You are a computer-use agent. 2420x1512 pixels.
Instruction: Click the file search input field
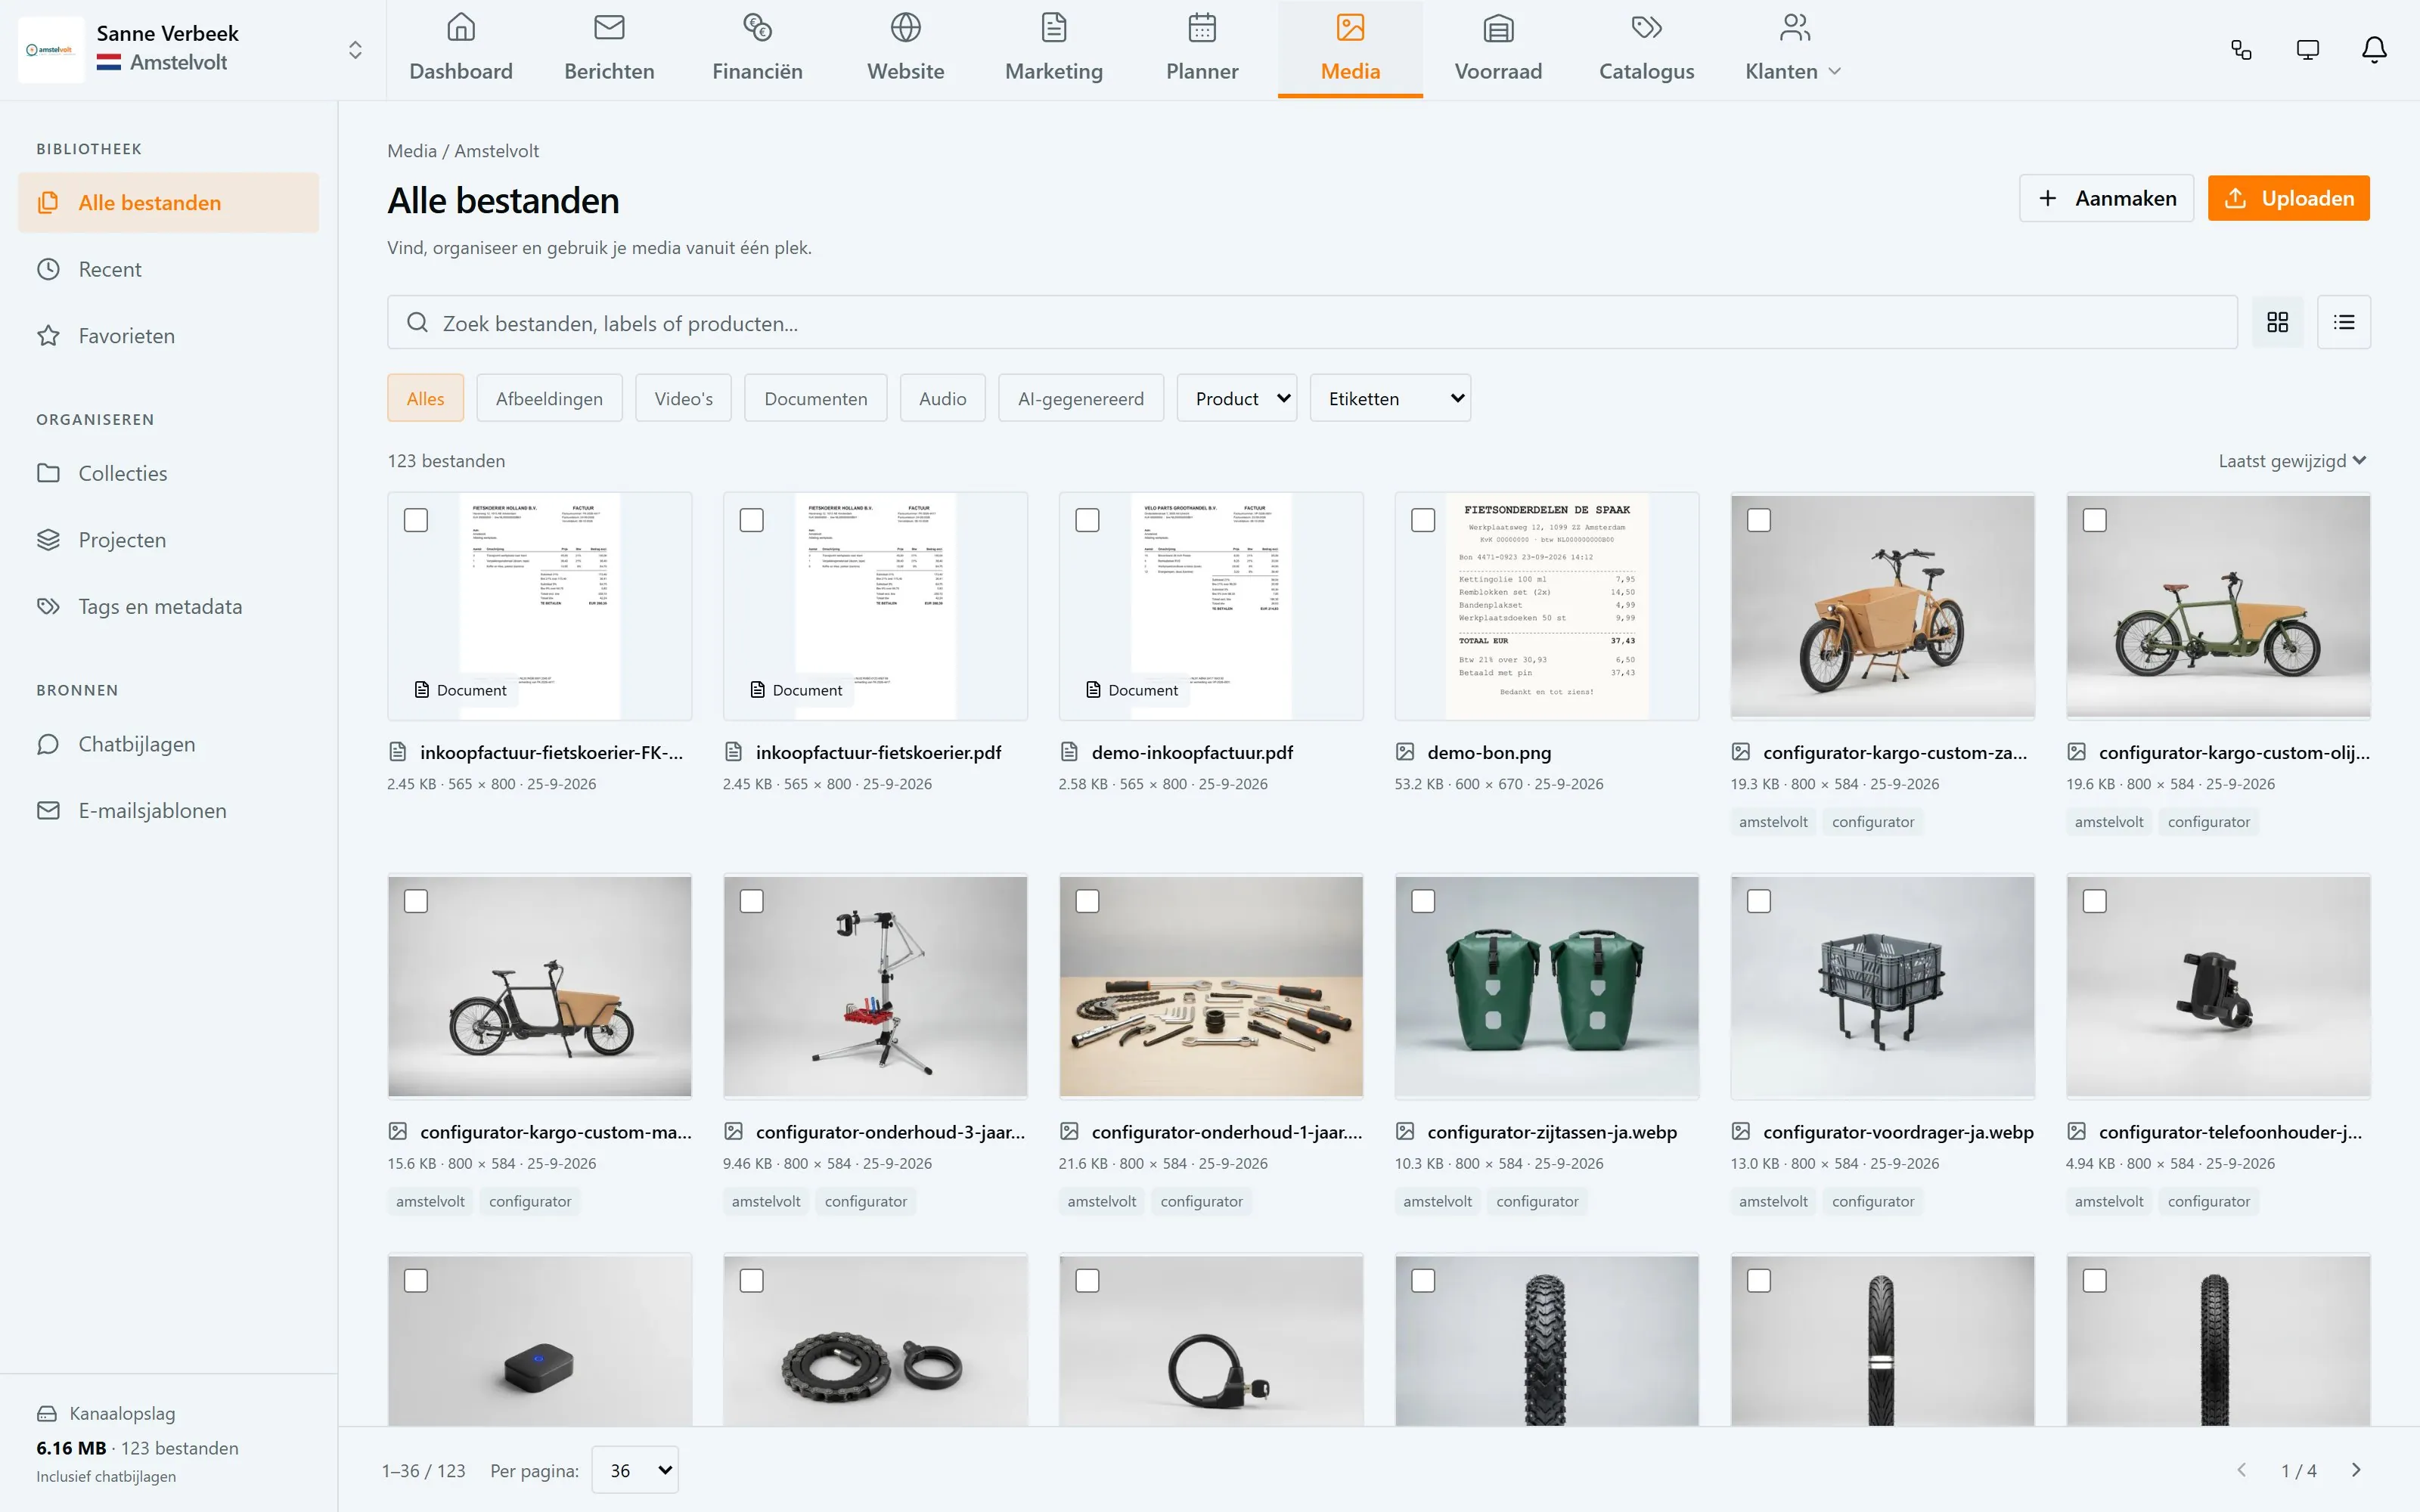[1312, 322]
